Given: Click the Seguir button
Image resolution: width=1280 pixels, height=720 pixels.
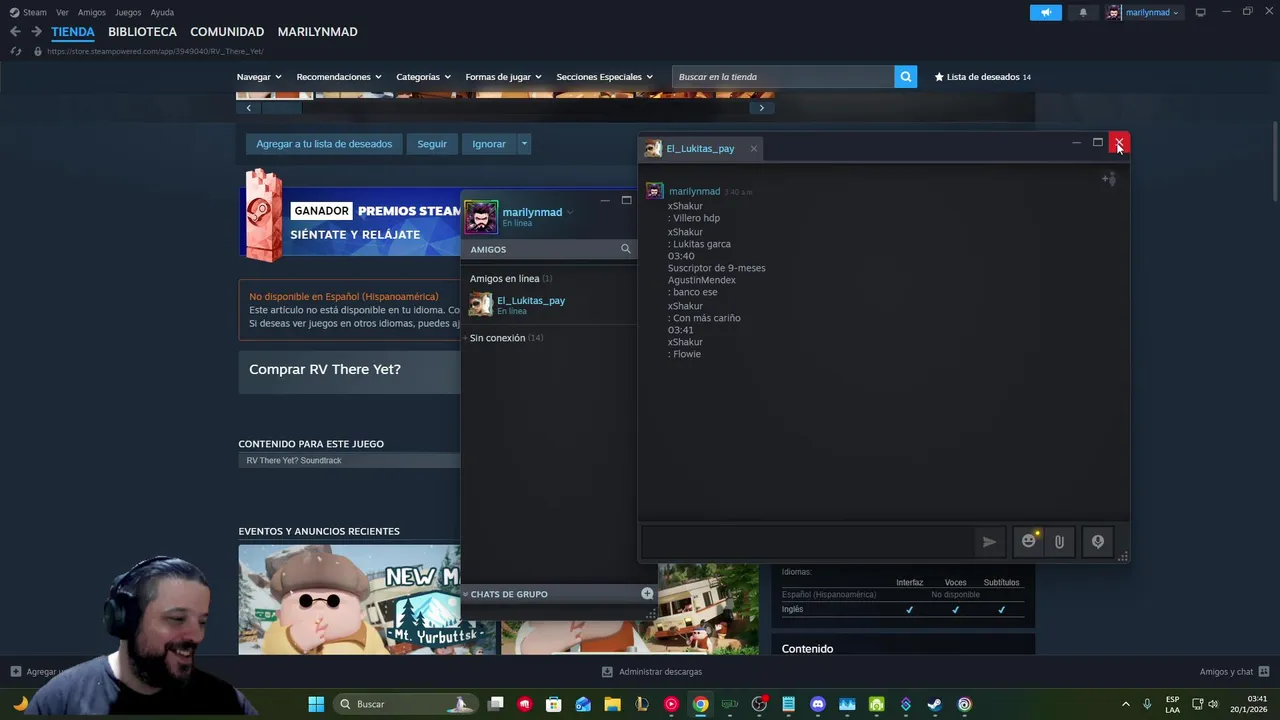Looking at the screenshot, I should point(432,144).
